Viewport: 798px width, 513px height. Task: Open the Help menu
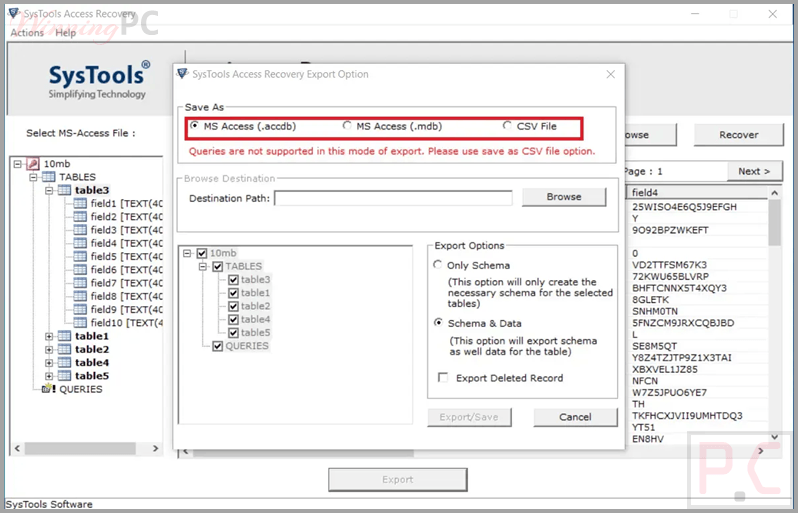(x=65, y=33)
